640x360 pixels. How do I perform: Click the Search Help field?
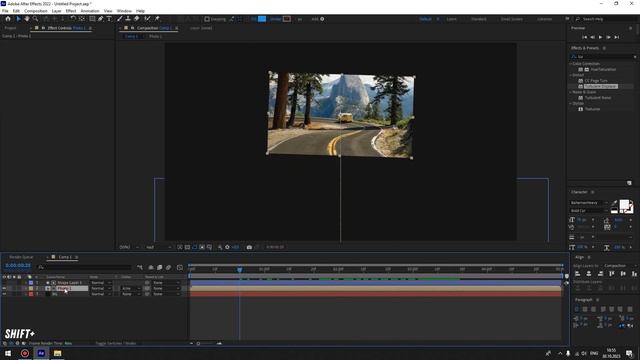[x=606, y=19]
